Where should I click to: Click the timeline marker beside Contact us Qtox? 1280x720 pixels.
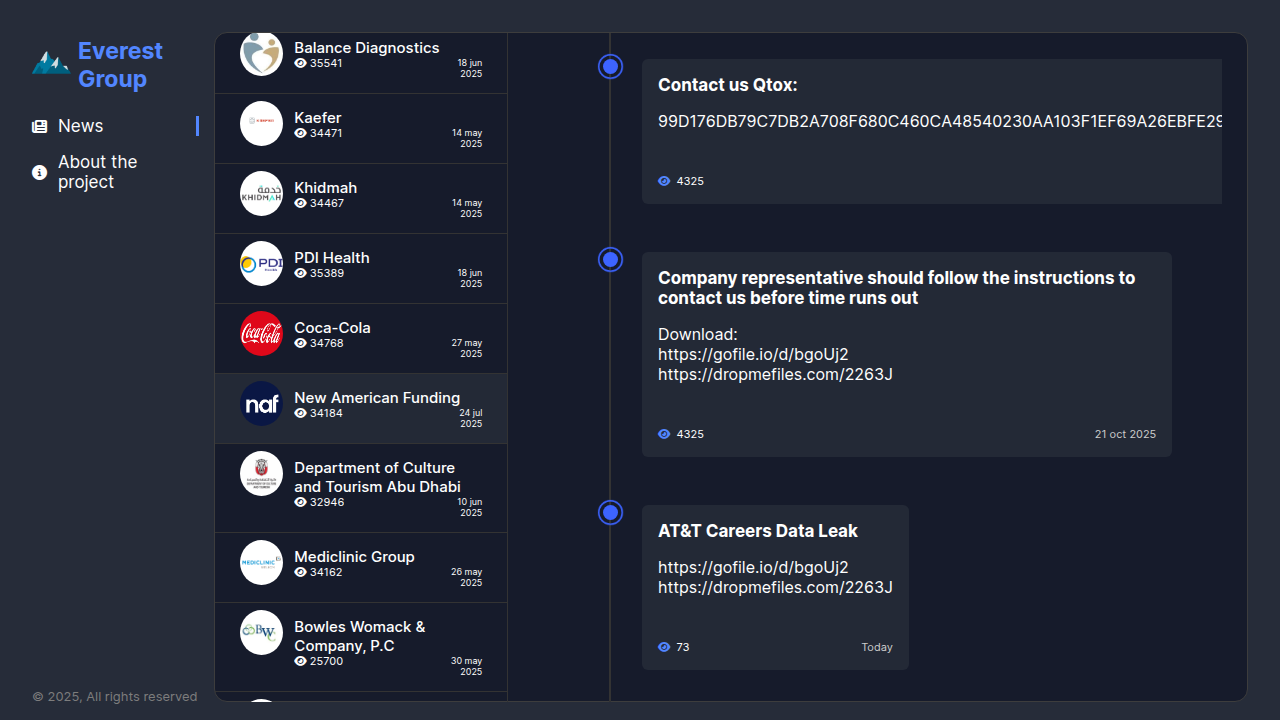tap(610, 67)
